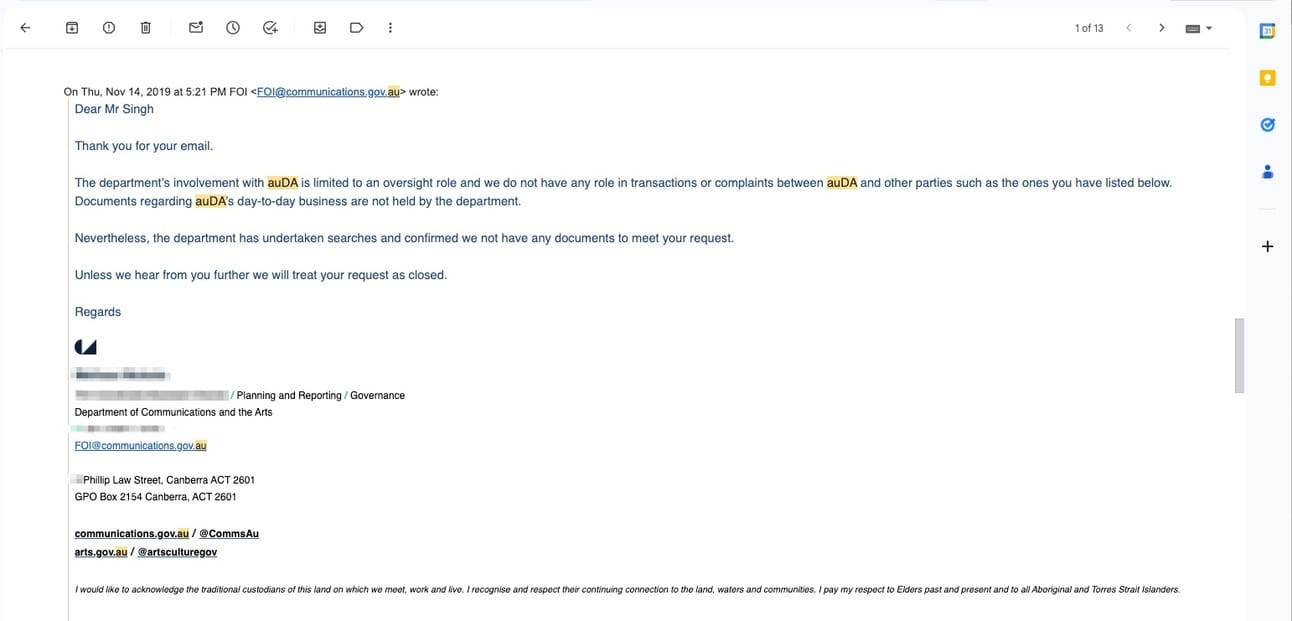This screenshot has width=1292, height=621.
Task: Go back to the inbox list
Action: pyautogui.click(x=26, y=28)
